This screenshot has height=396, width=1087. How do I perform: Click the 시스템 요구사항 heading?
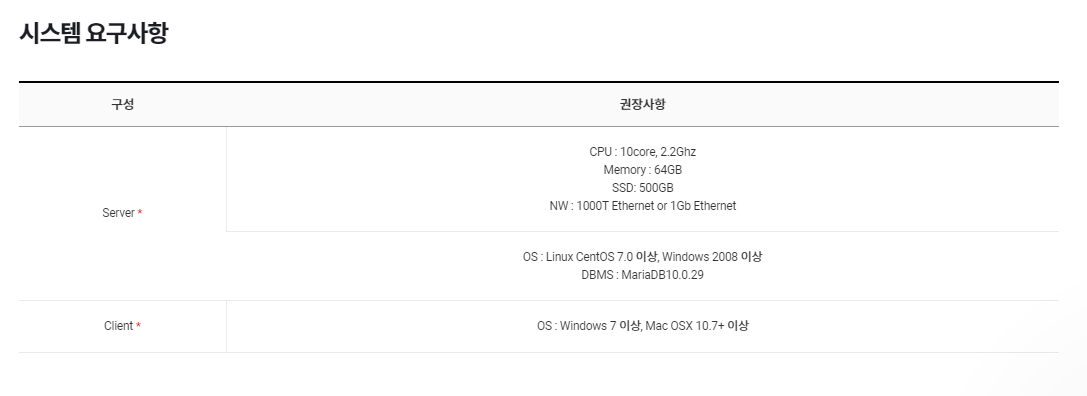[93, 33]
